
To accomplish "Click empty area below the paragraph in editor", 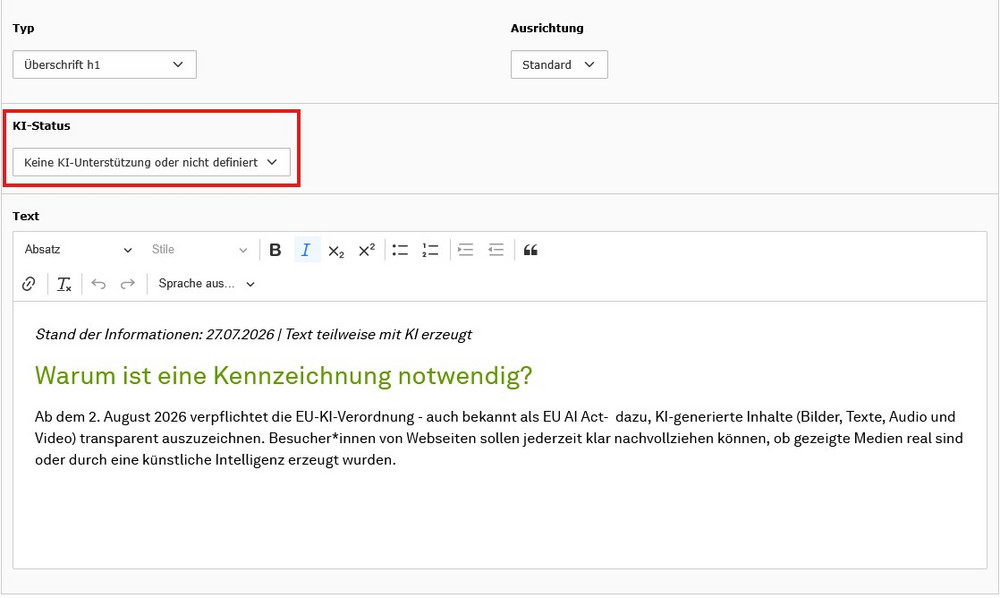I will [x=500, y=520].
